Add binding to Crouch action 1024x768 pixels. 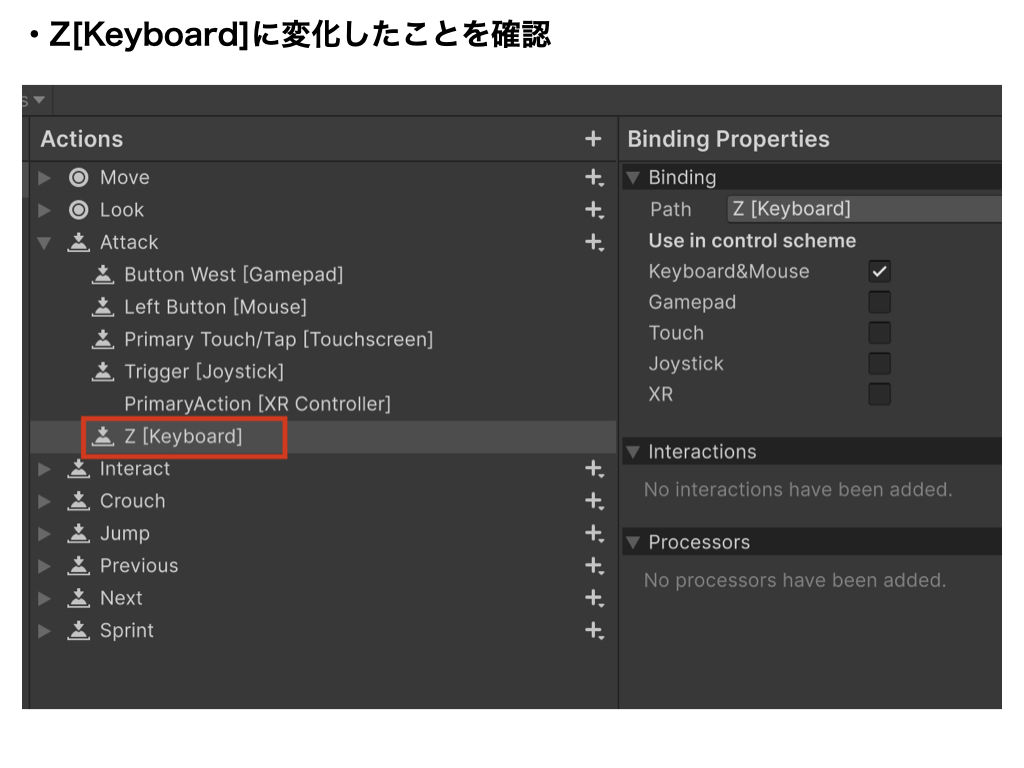[594, 501]
